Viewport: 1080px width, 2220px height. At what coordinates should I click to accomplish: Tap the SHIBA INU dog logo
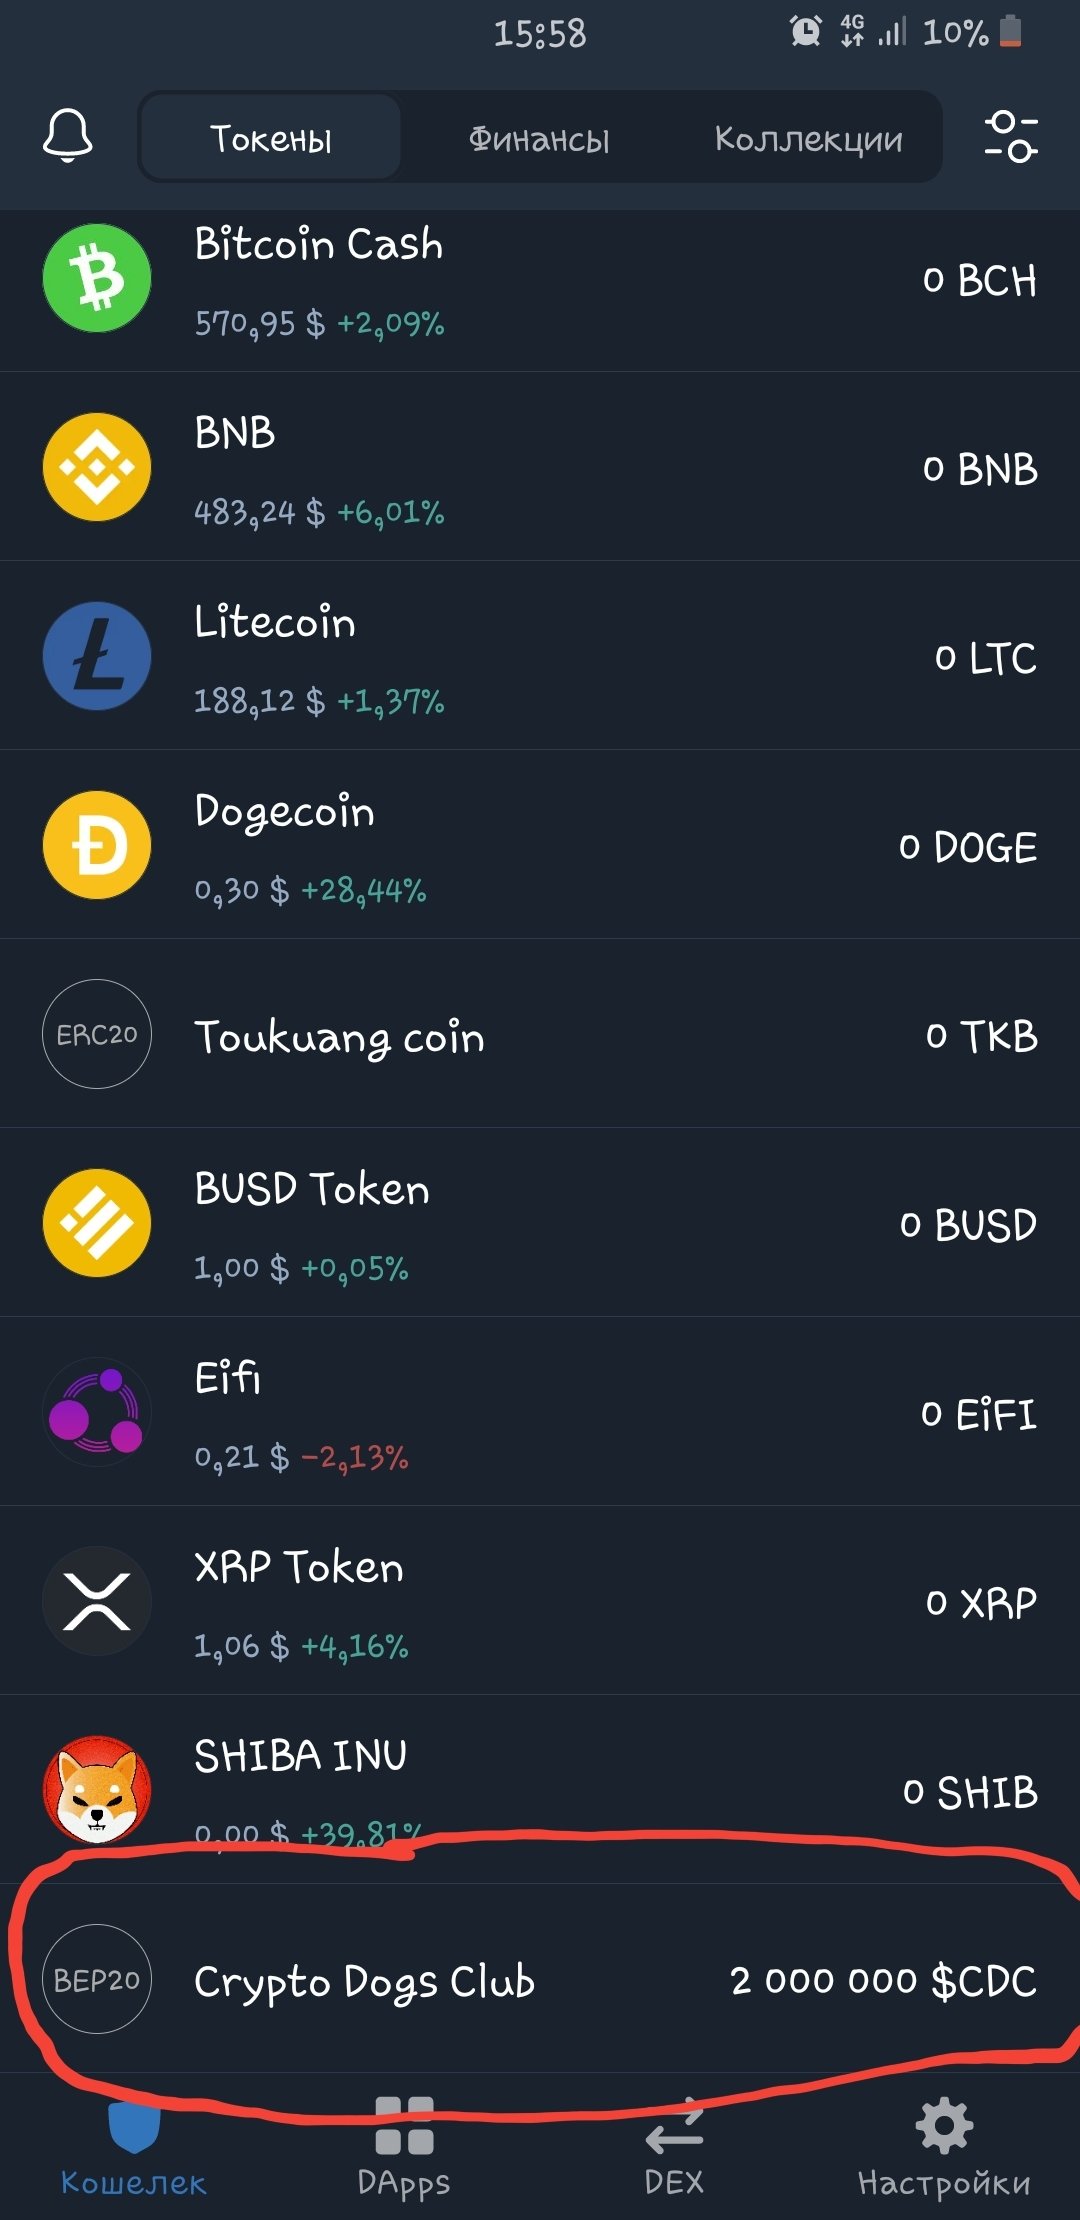point(97,1789)
